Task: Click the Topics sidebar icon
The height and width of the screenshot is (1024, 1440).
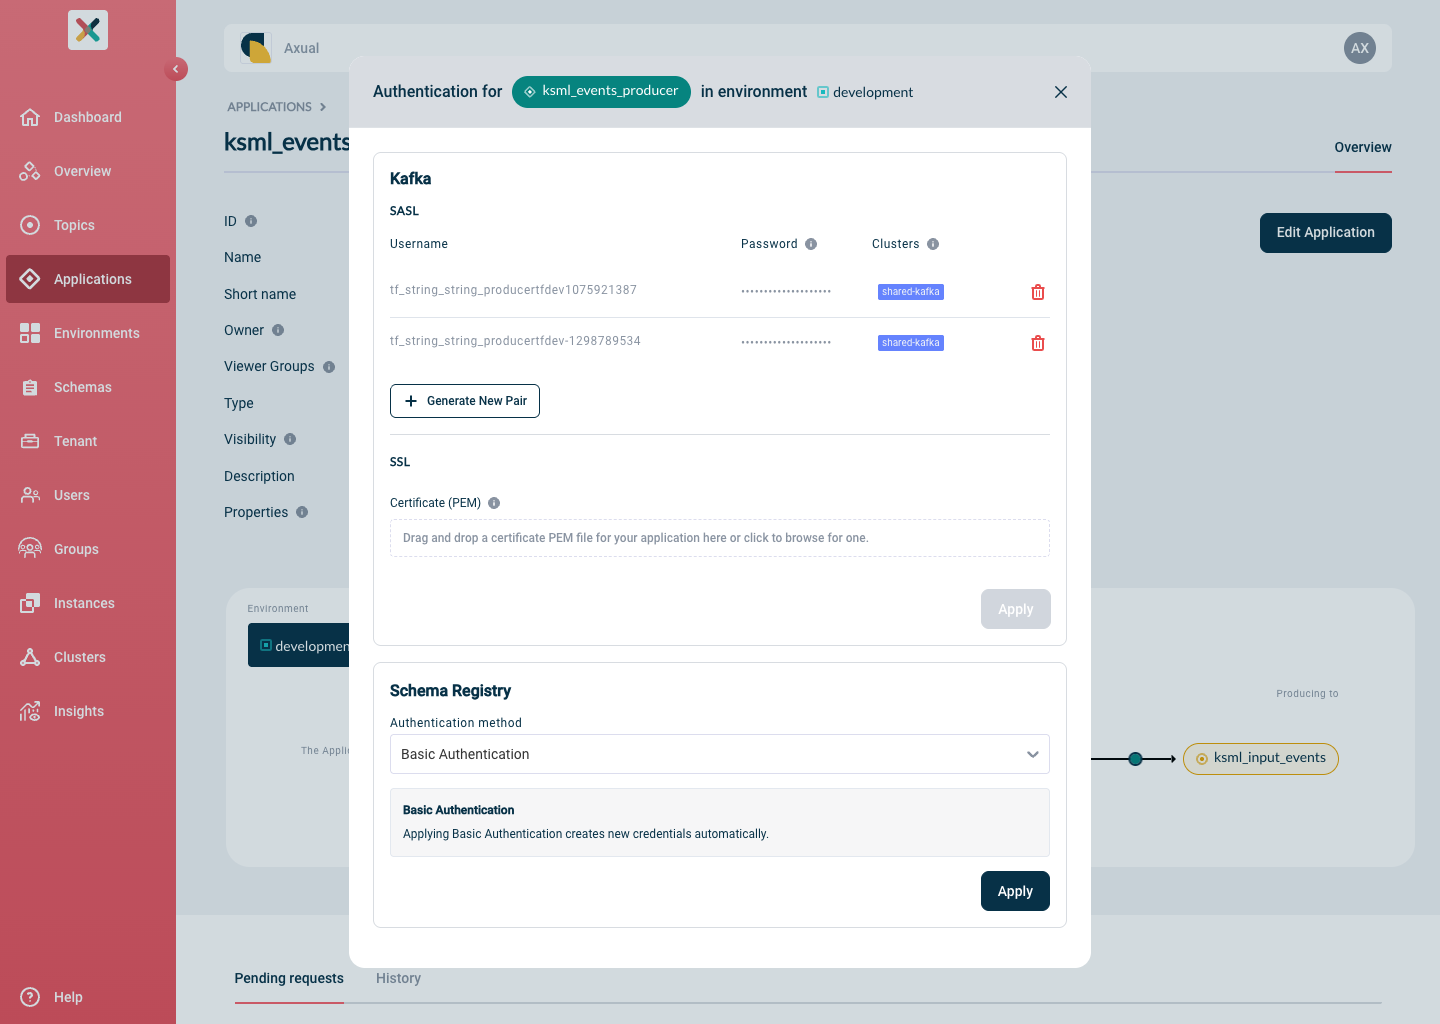Action: (30, 225)
